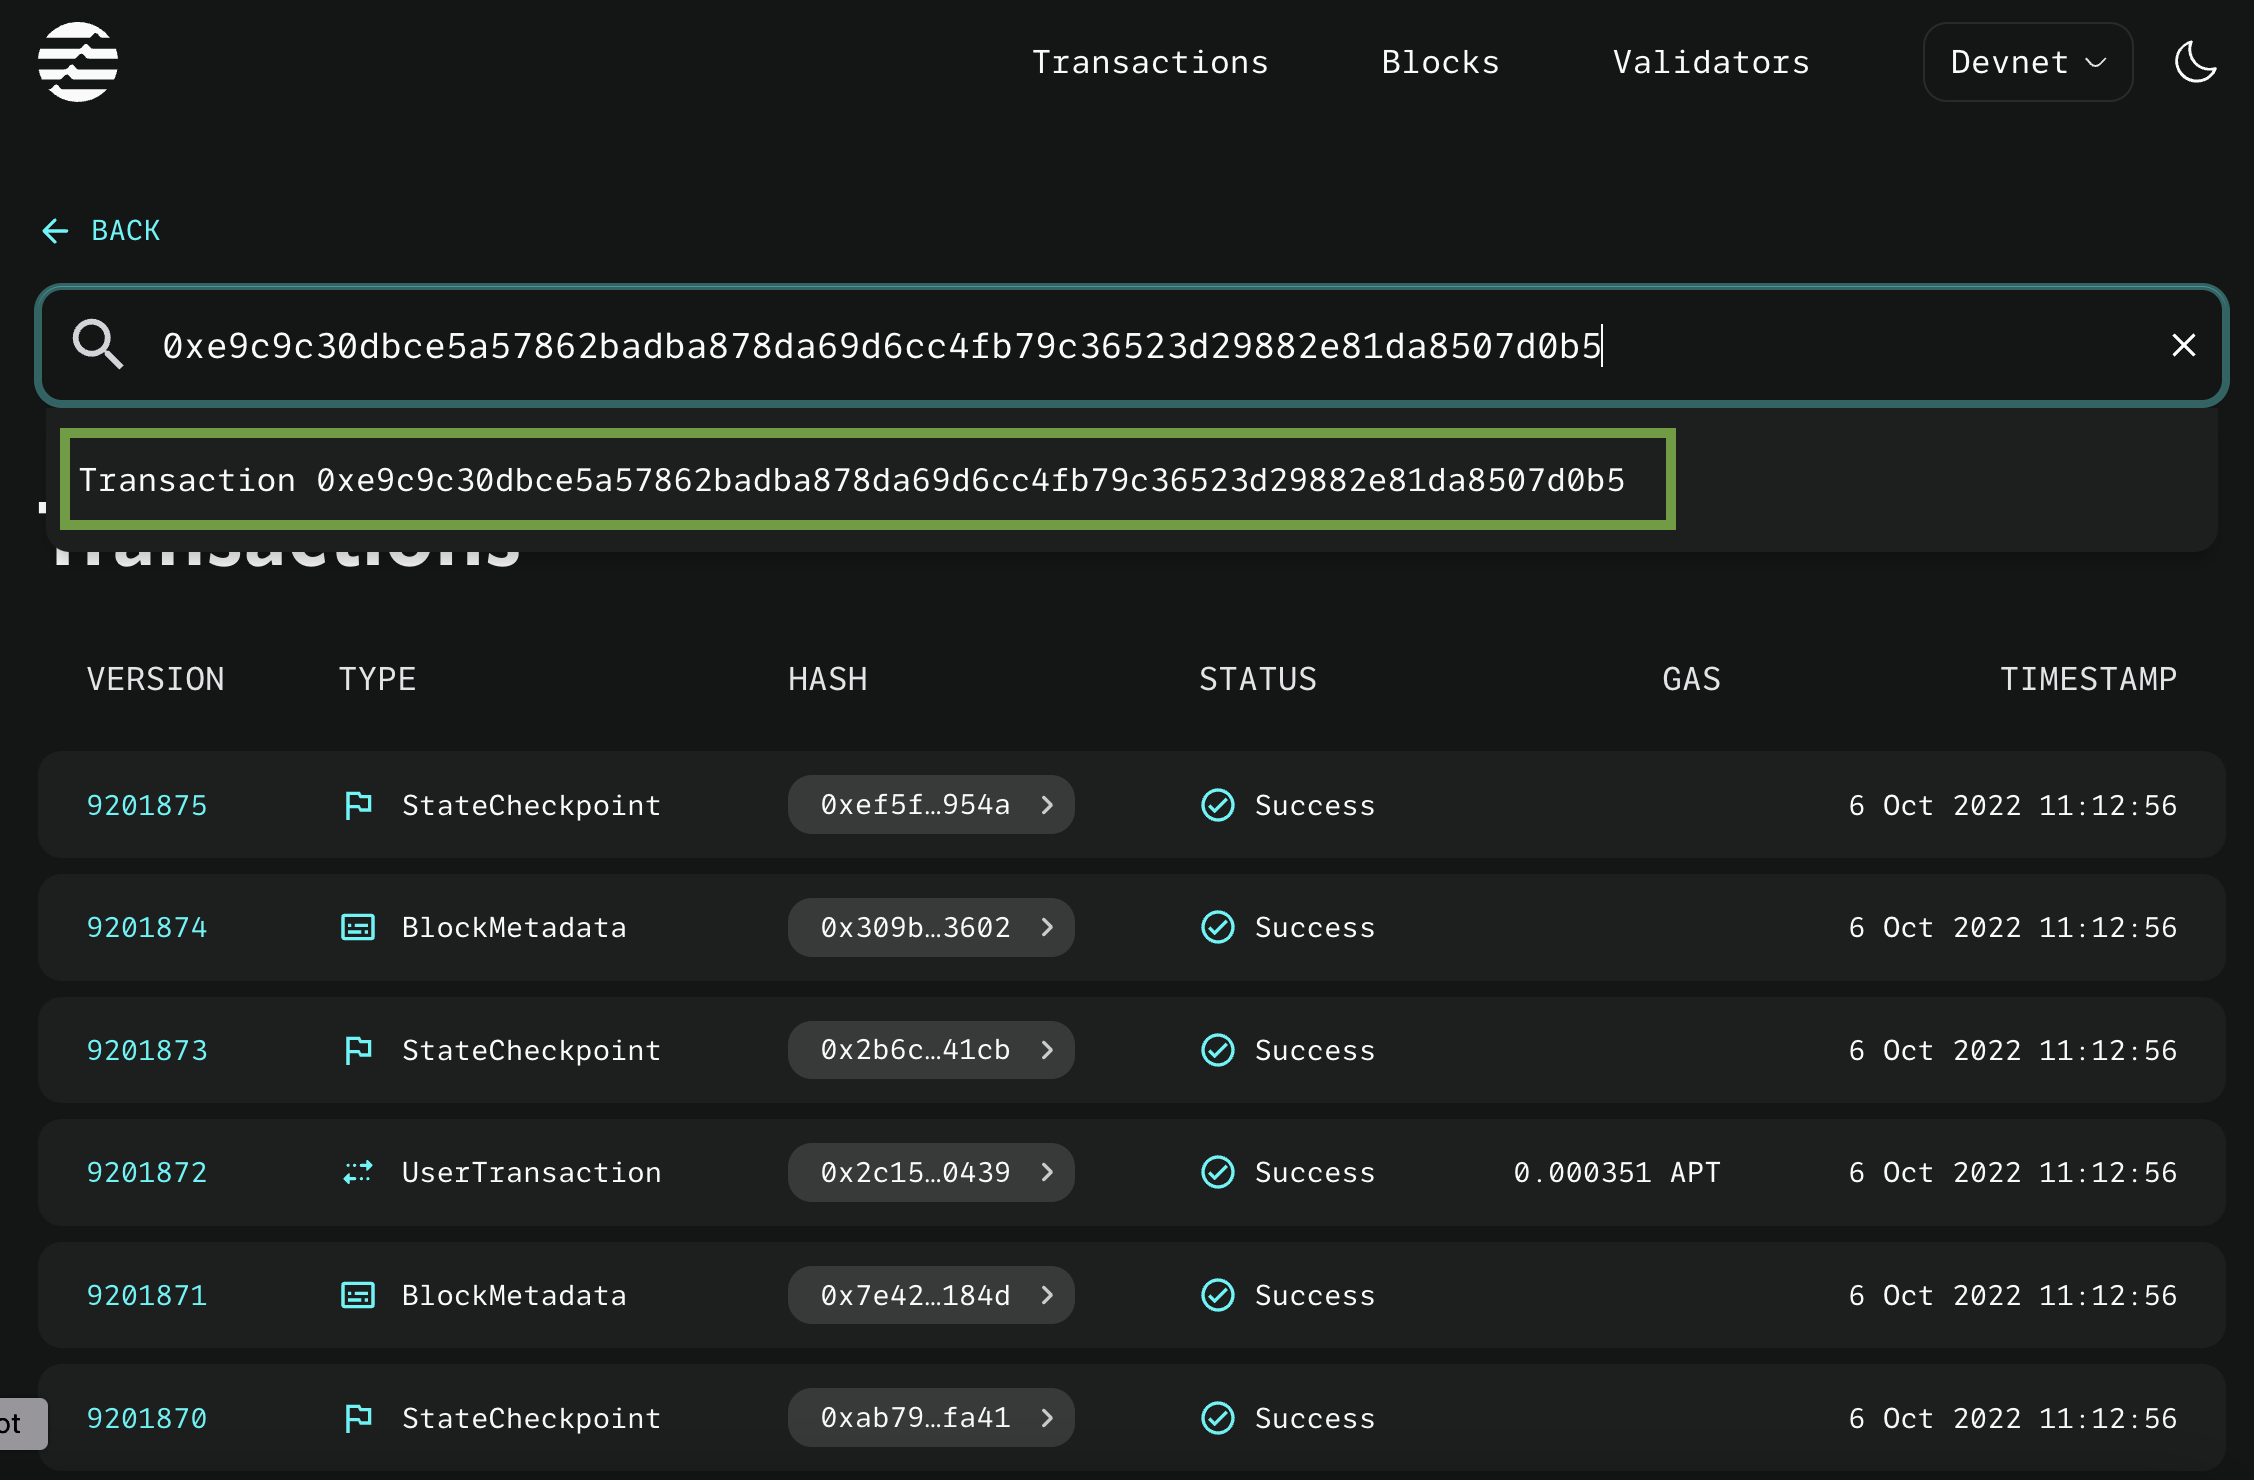The image size is (2254, 1480).
Task: Toggle the Success status badge on row 9201871
Action: [1287, 1295]
